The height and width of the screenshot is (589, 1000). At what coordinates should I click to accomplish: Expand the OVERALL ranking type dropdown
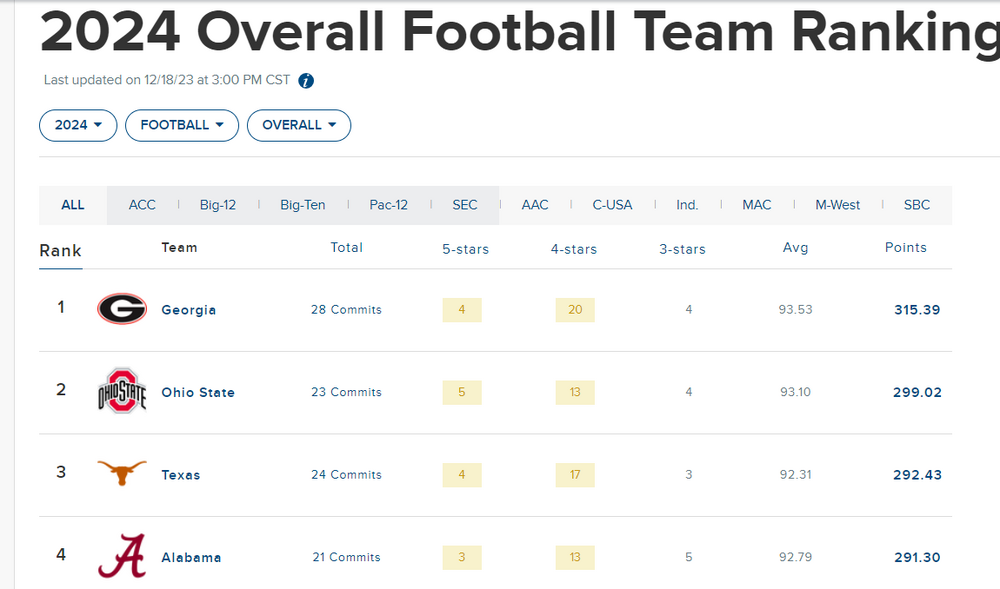[299, 125]
